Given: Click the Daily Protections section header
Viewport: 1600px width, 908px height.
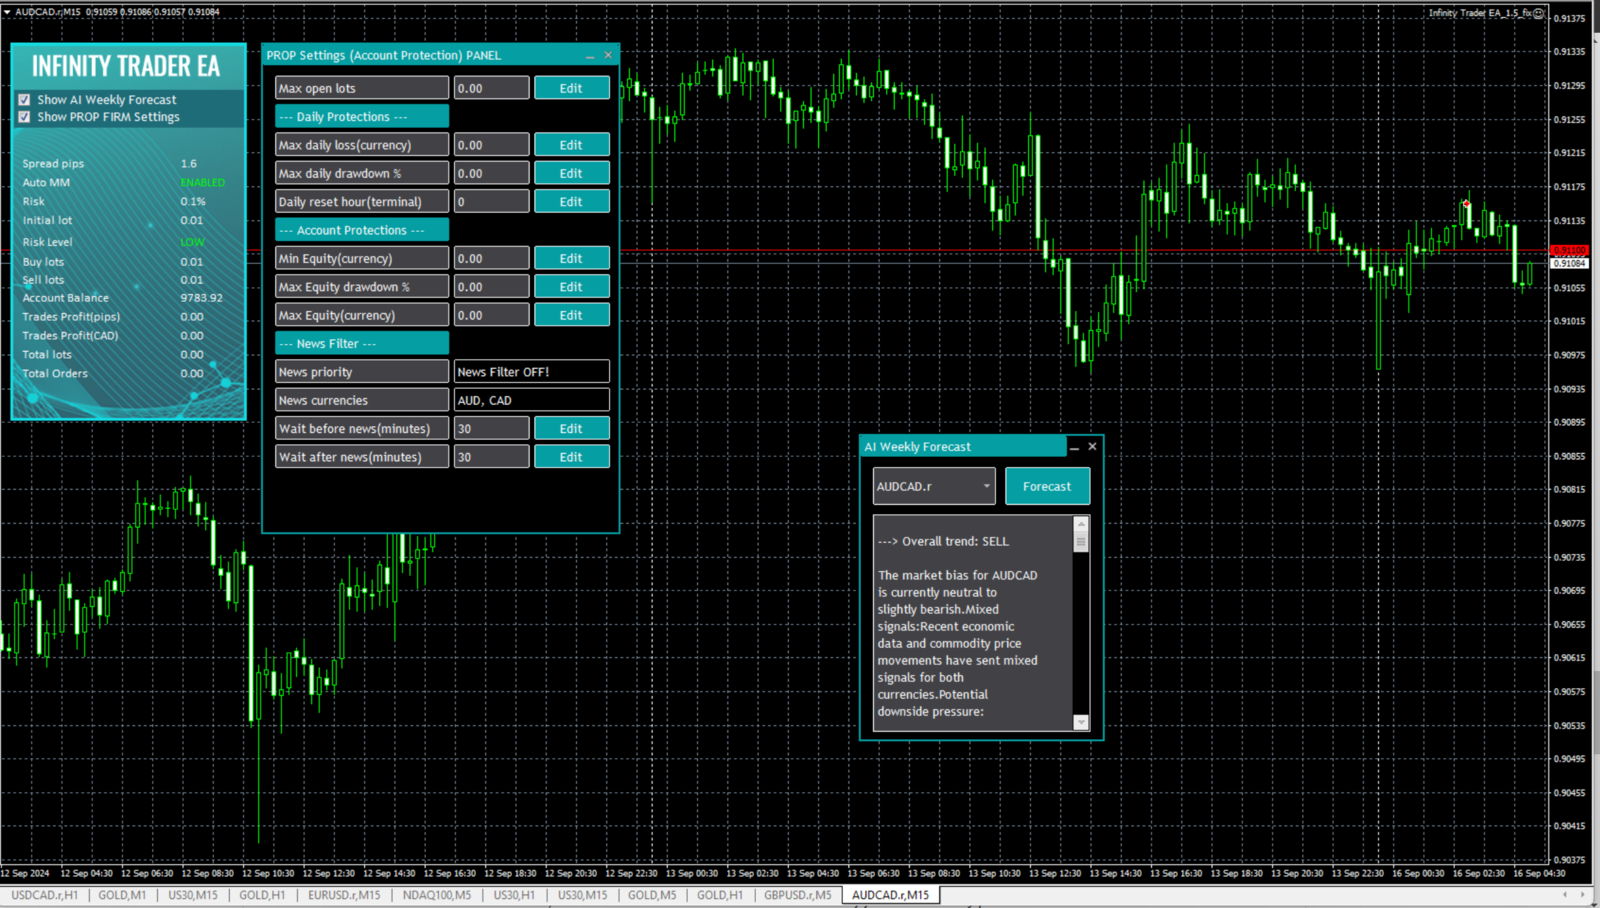Looking at the screenshot, I should [x=362, y=117].
